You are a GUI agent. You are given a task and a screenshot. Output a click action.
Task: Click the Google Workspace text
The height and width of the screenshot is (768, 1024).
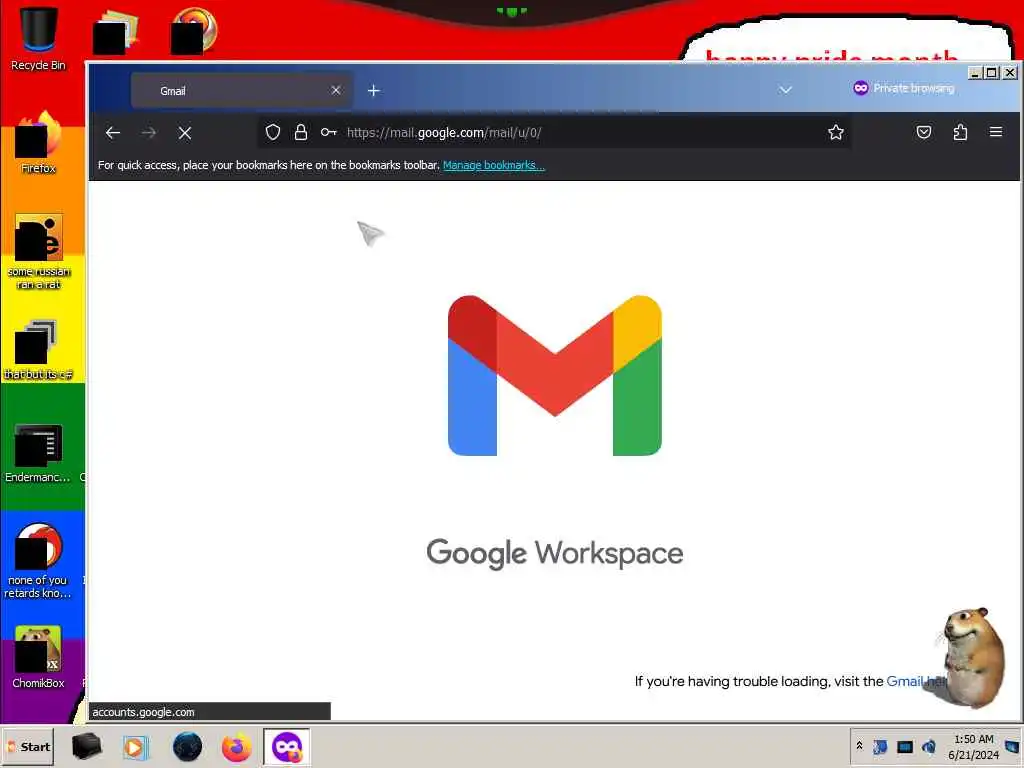[555, 553]
